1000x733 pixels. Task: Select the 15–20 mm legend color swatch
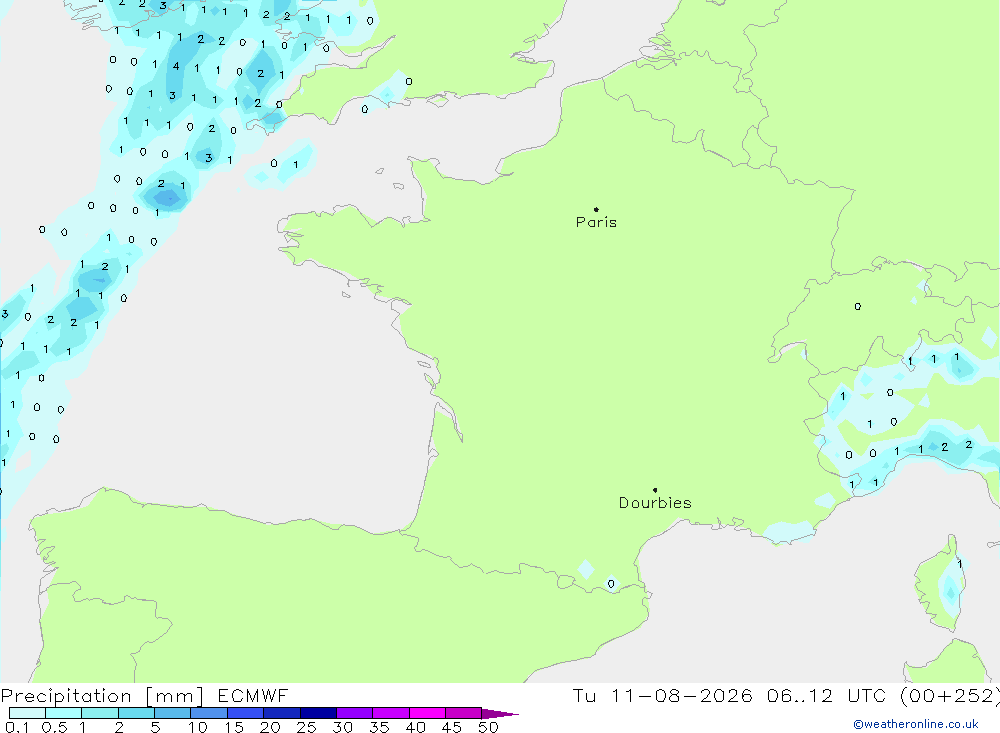245,713
